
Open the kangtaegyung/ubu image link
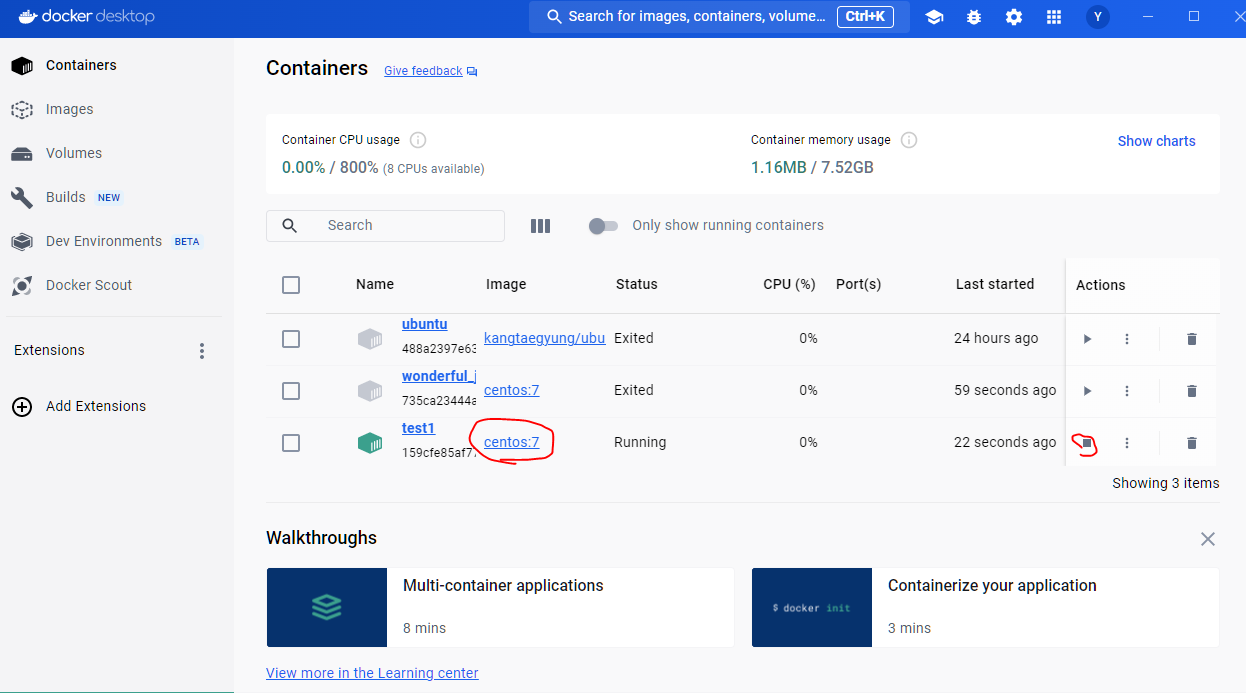point(544,338)
